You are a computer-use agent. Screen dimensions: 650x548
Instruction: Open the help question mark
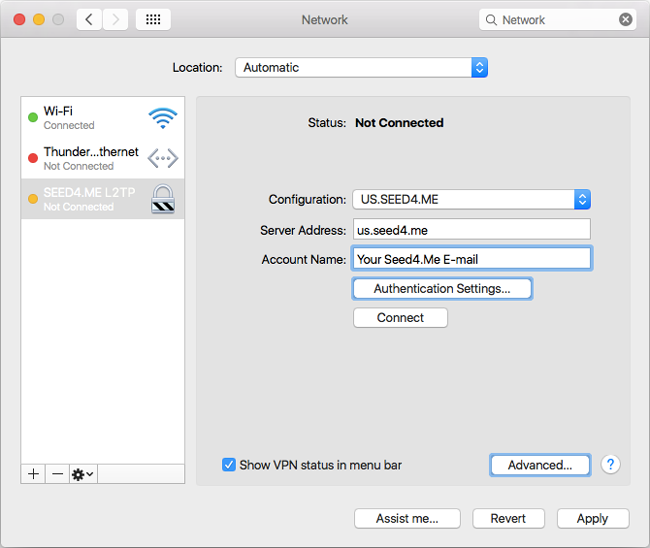tap(610, 464)
